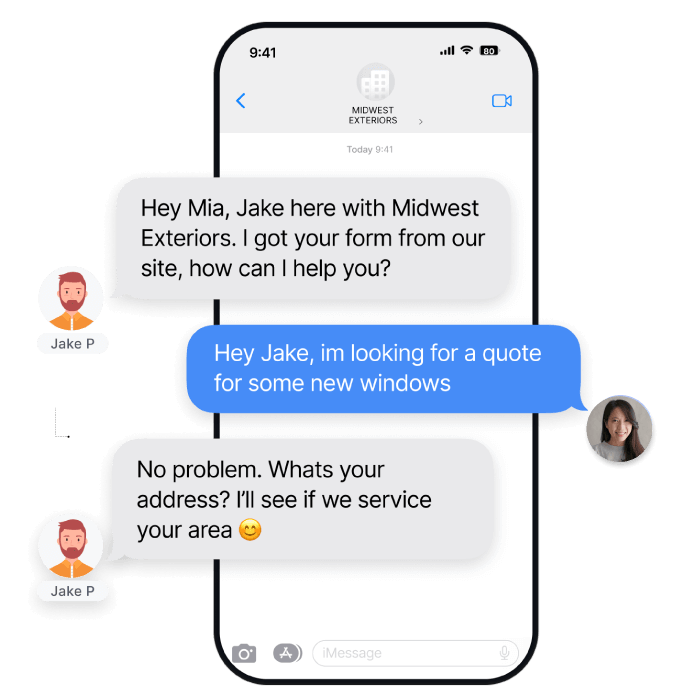This screenshot has width=680, height=700.
Task: Select the blue windows quote message
Action: pos(384,368)
